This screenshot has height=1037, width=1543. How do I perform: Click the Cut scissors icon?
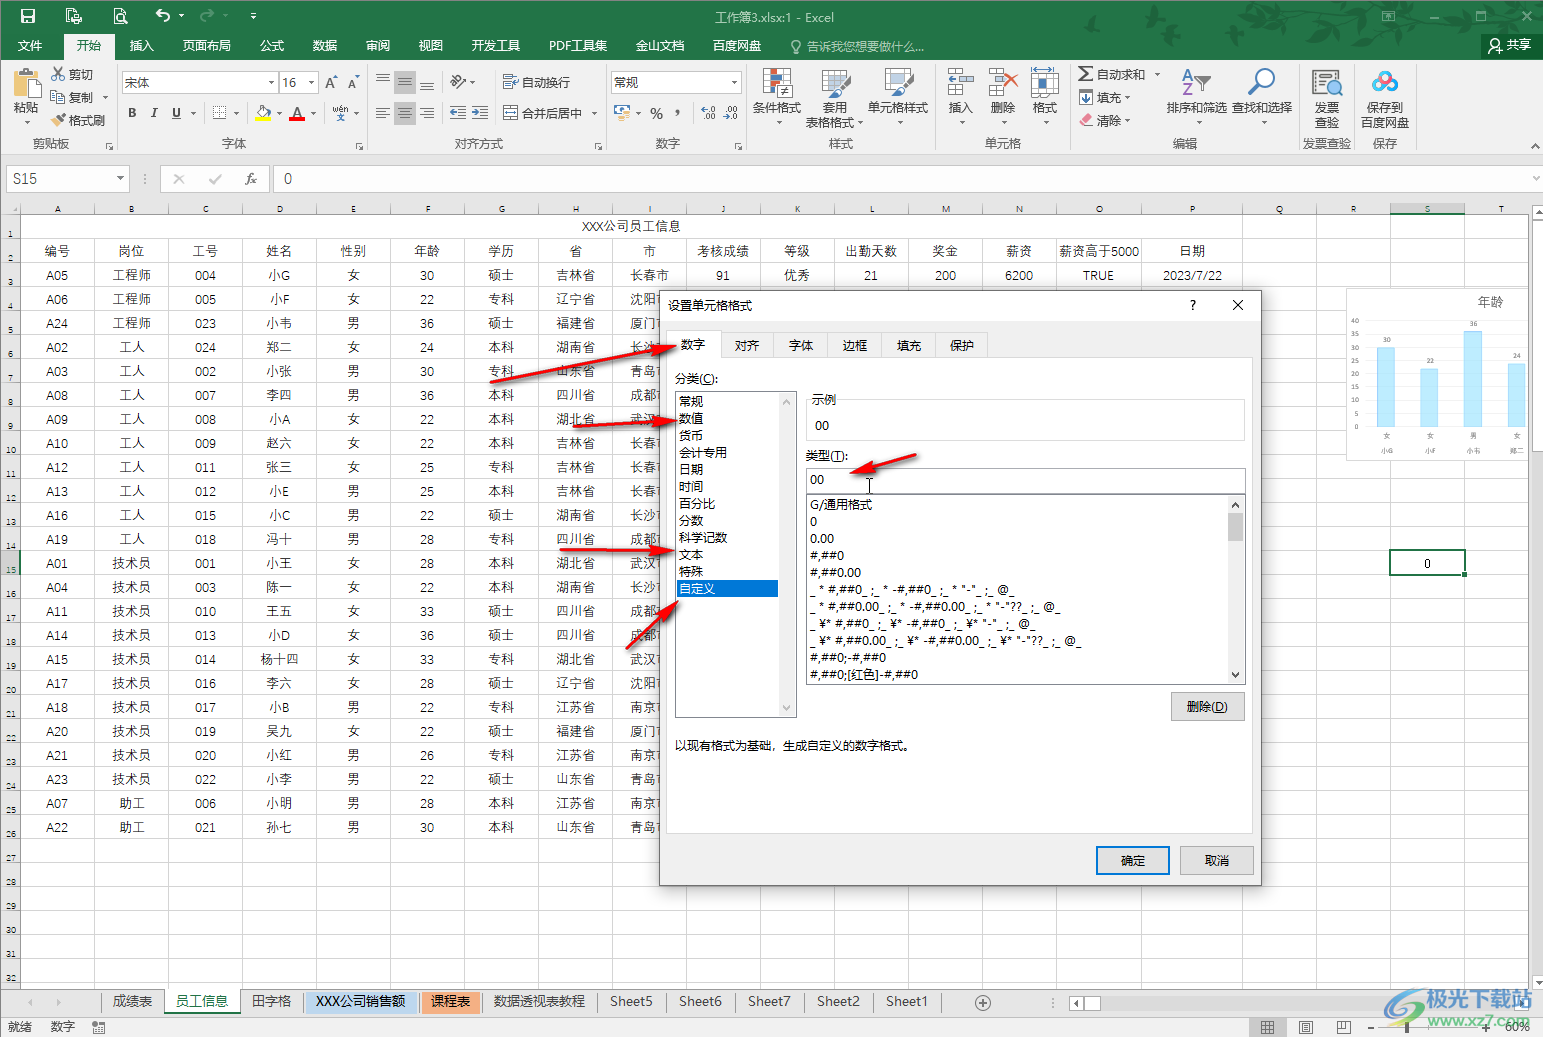(58, 74)
